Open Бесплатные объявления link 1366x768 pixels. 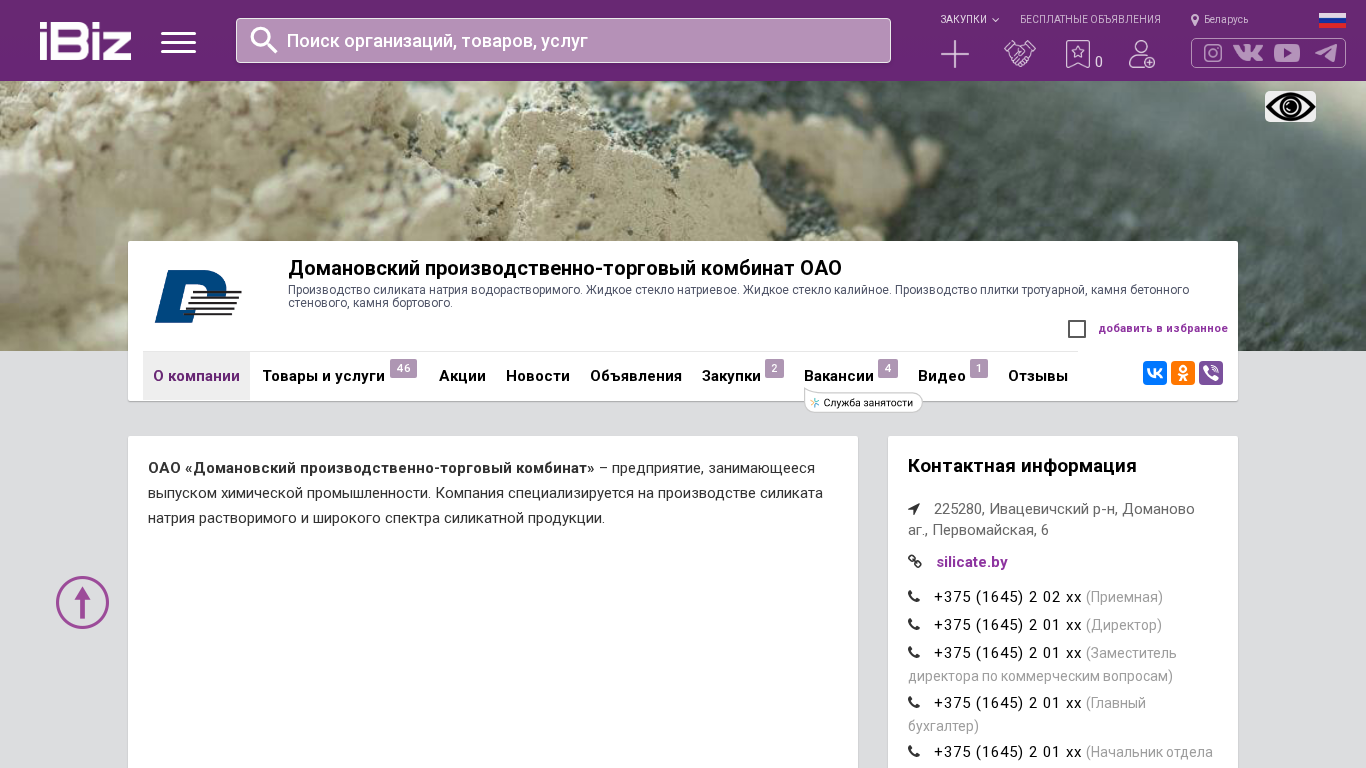(x=1090, y=19)
